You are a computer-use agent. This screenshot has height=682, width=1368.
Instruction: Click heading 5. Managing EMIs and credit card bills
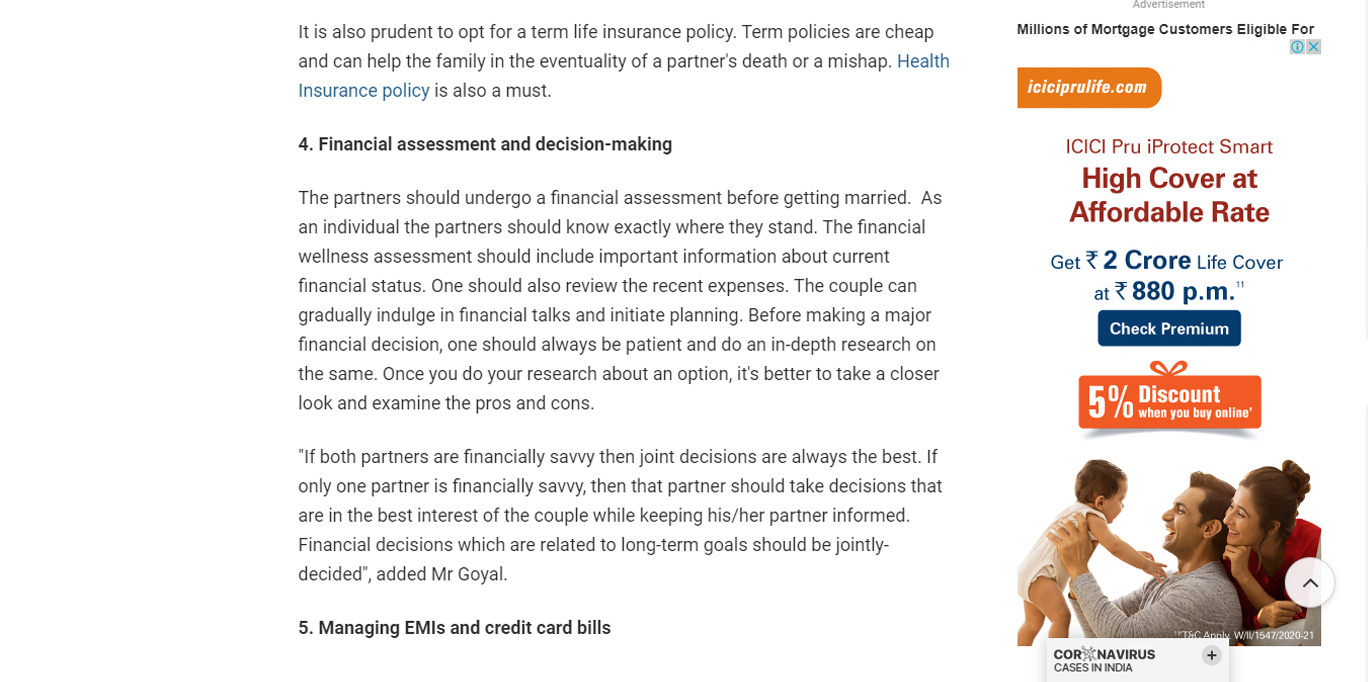(454, 628)
